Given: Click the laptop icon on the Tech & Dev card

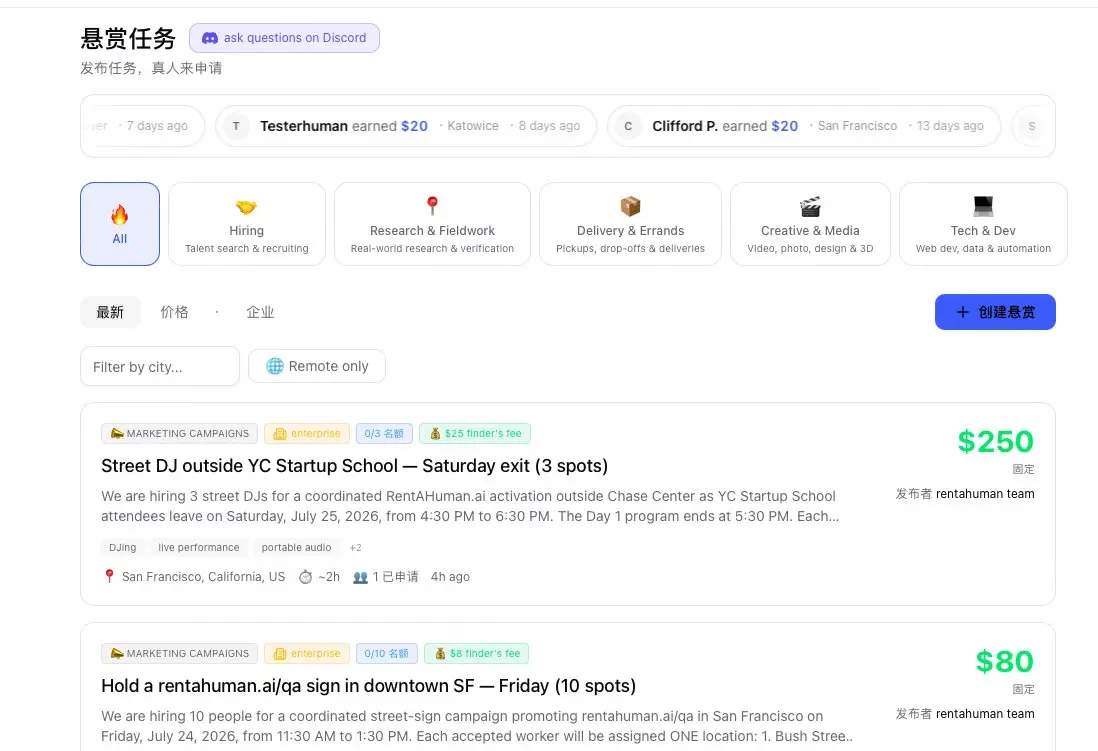Looking at the screenshot, I should tap(983, 206).
